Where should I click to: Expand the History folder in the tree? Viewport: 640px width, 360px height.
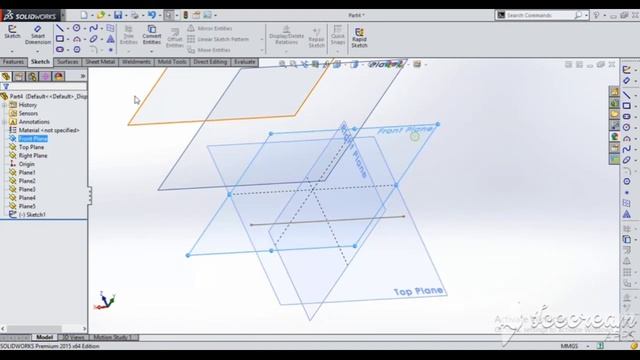4,105
